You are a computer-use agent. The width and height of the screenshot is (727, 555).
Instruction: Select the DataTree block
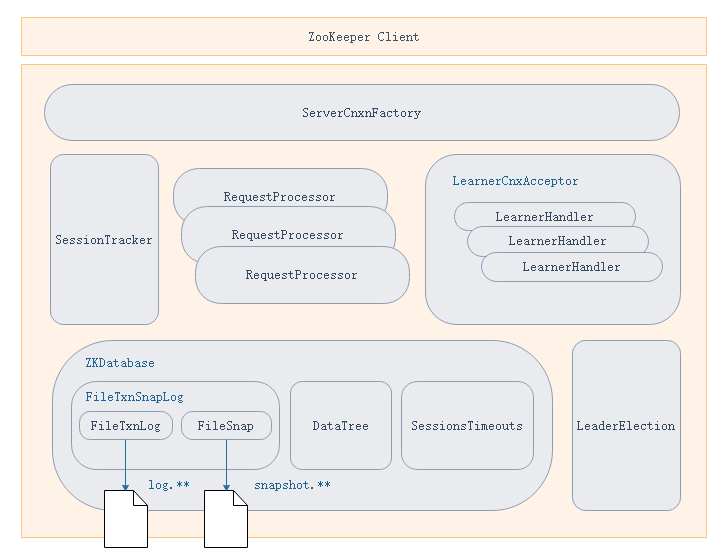[341, 425]
